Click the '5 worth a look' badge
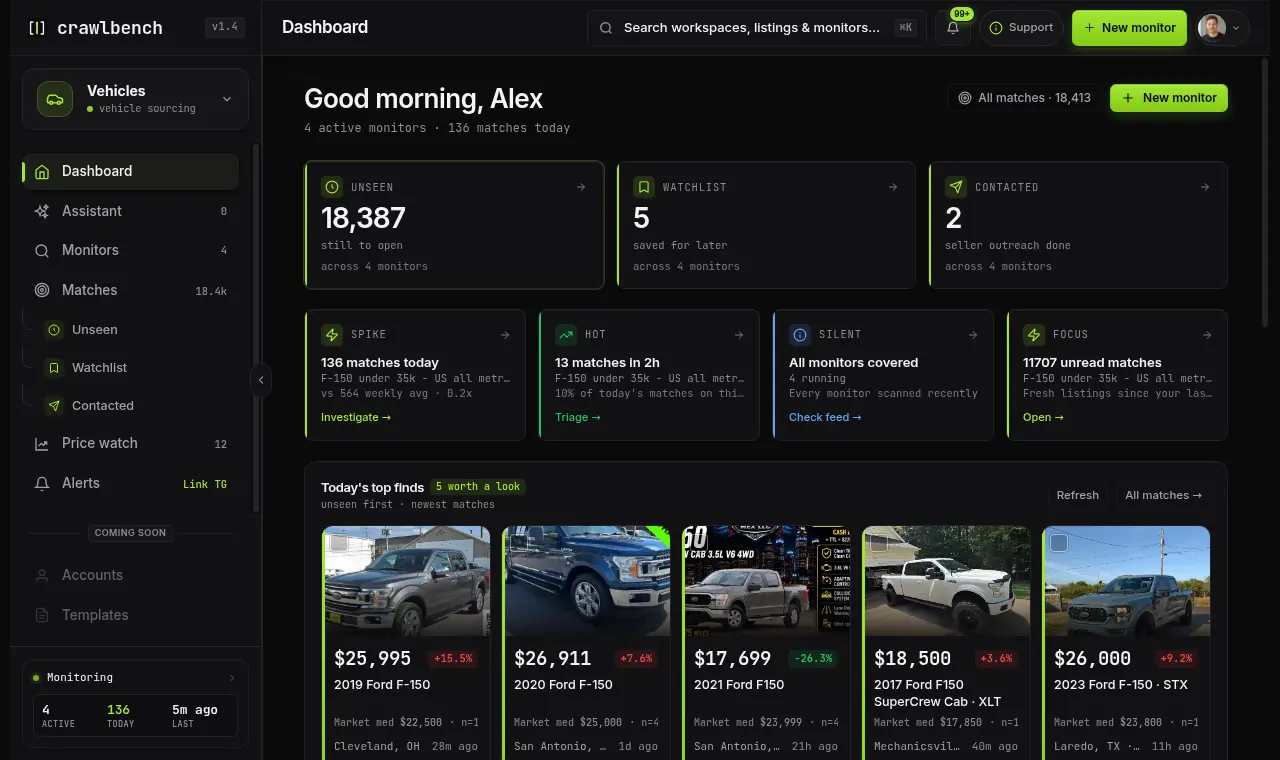This screenshot has height=760, width=1280. click(479, 487)
